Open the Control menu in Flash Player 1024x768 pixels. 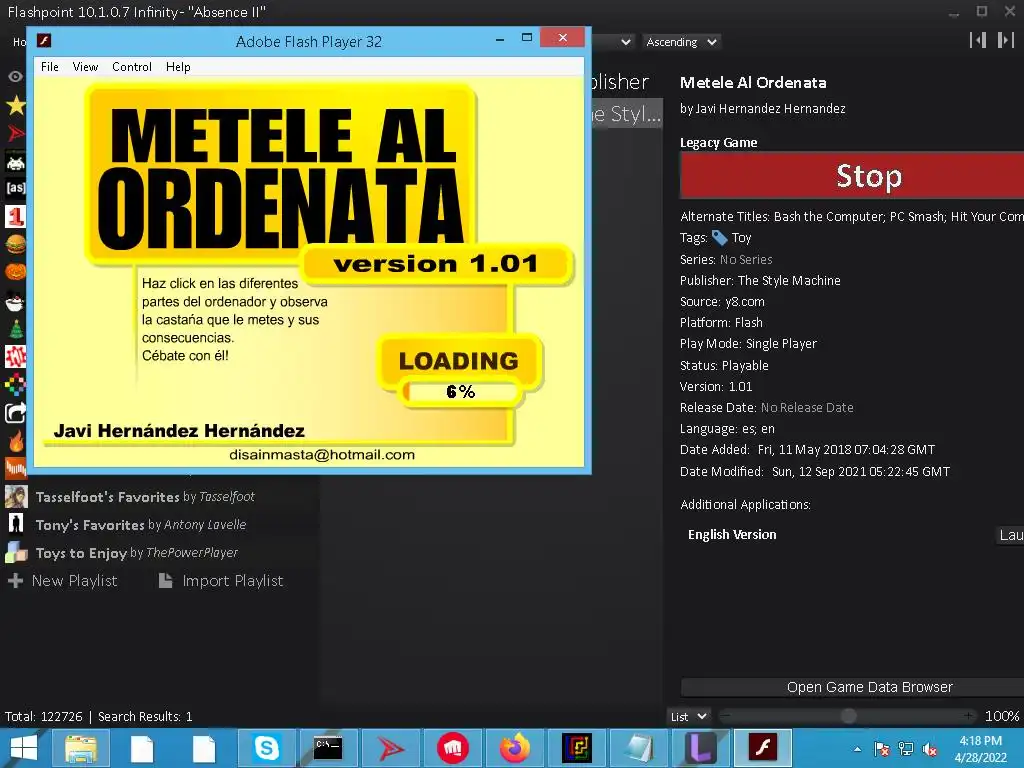tap(132, 67)
